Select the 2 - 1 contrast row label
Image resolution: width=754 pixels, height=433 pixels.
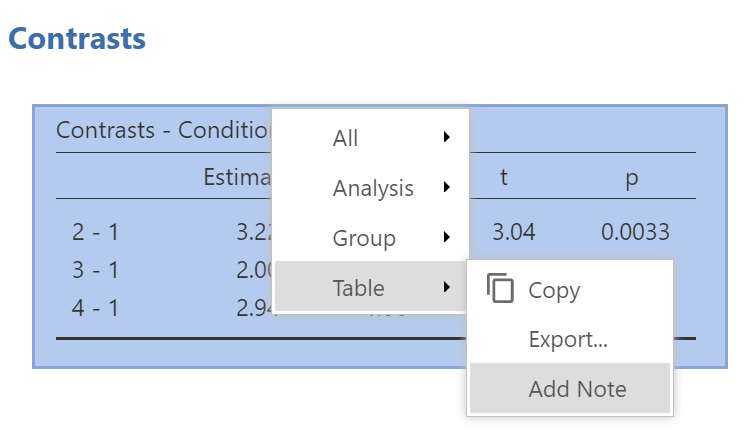tap(95, 232)
